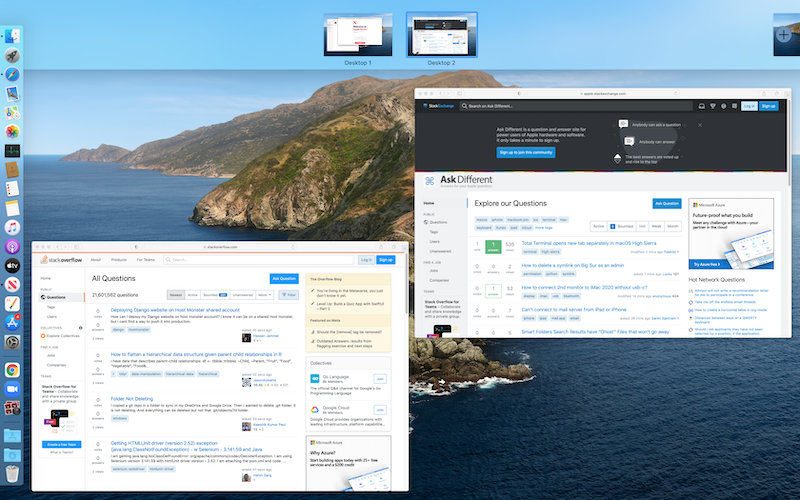Viewport: 800px width, 500px height.
Task: Open How to delete a symlink question
Action: (572, 265)
